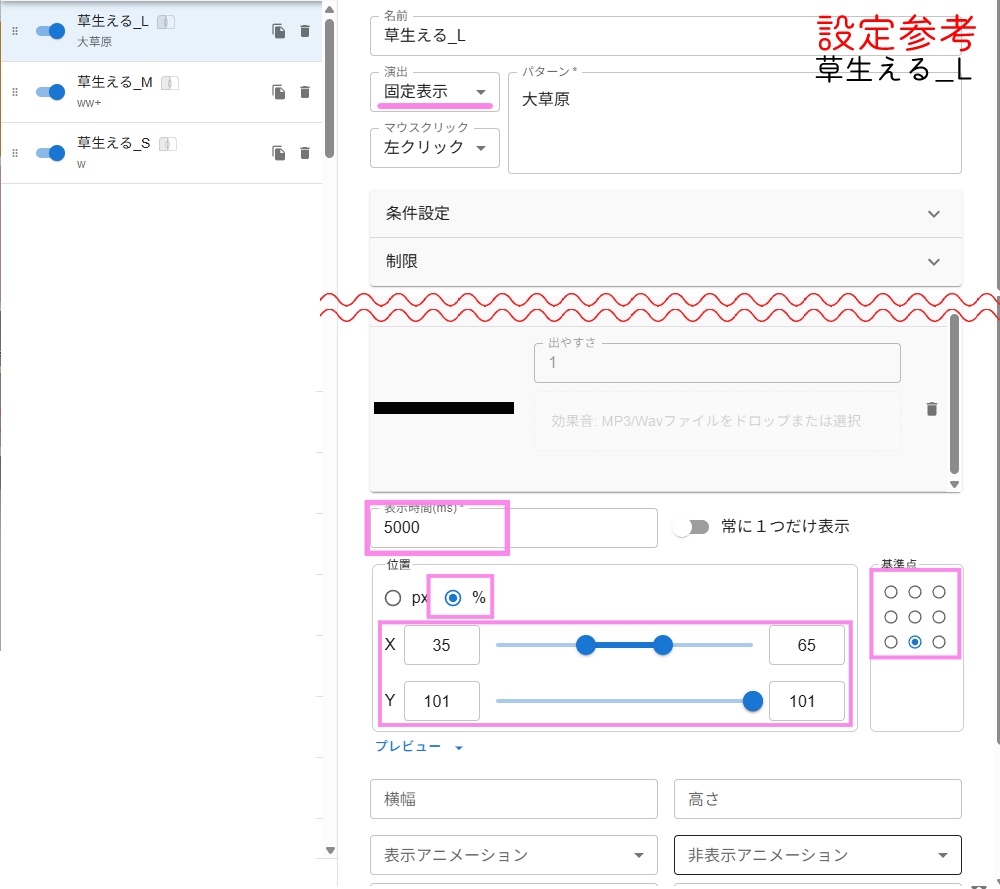Click the X minimum field showing 35
This screenshot has width=1000, height=889.
point(442,645)
